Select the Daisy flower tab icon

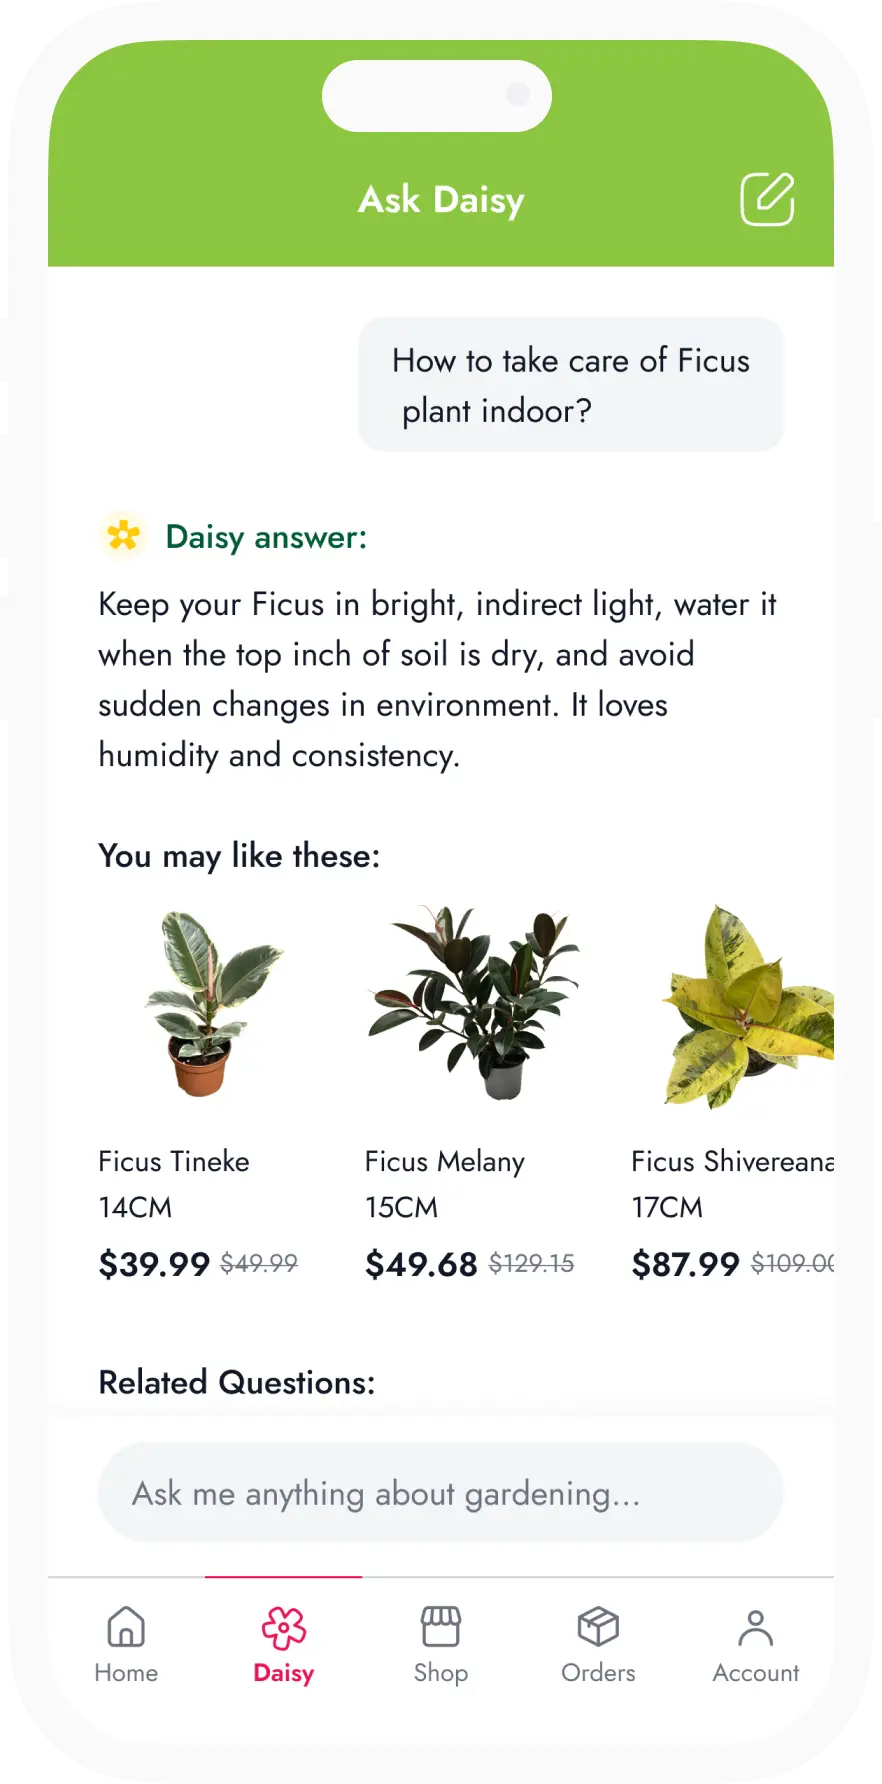click(x=284, y=1628)
